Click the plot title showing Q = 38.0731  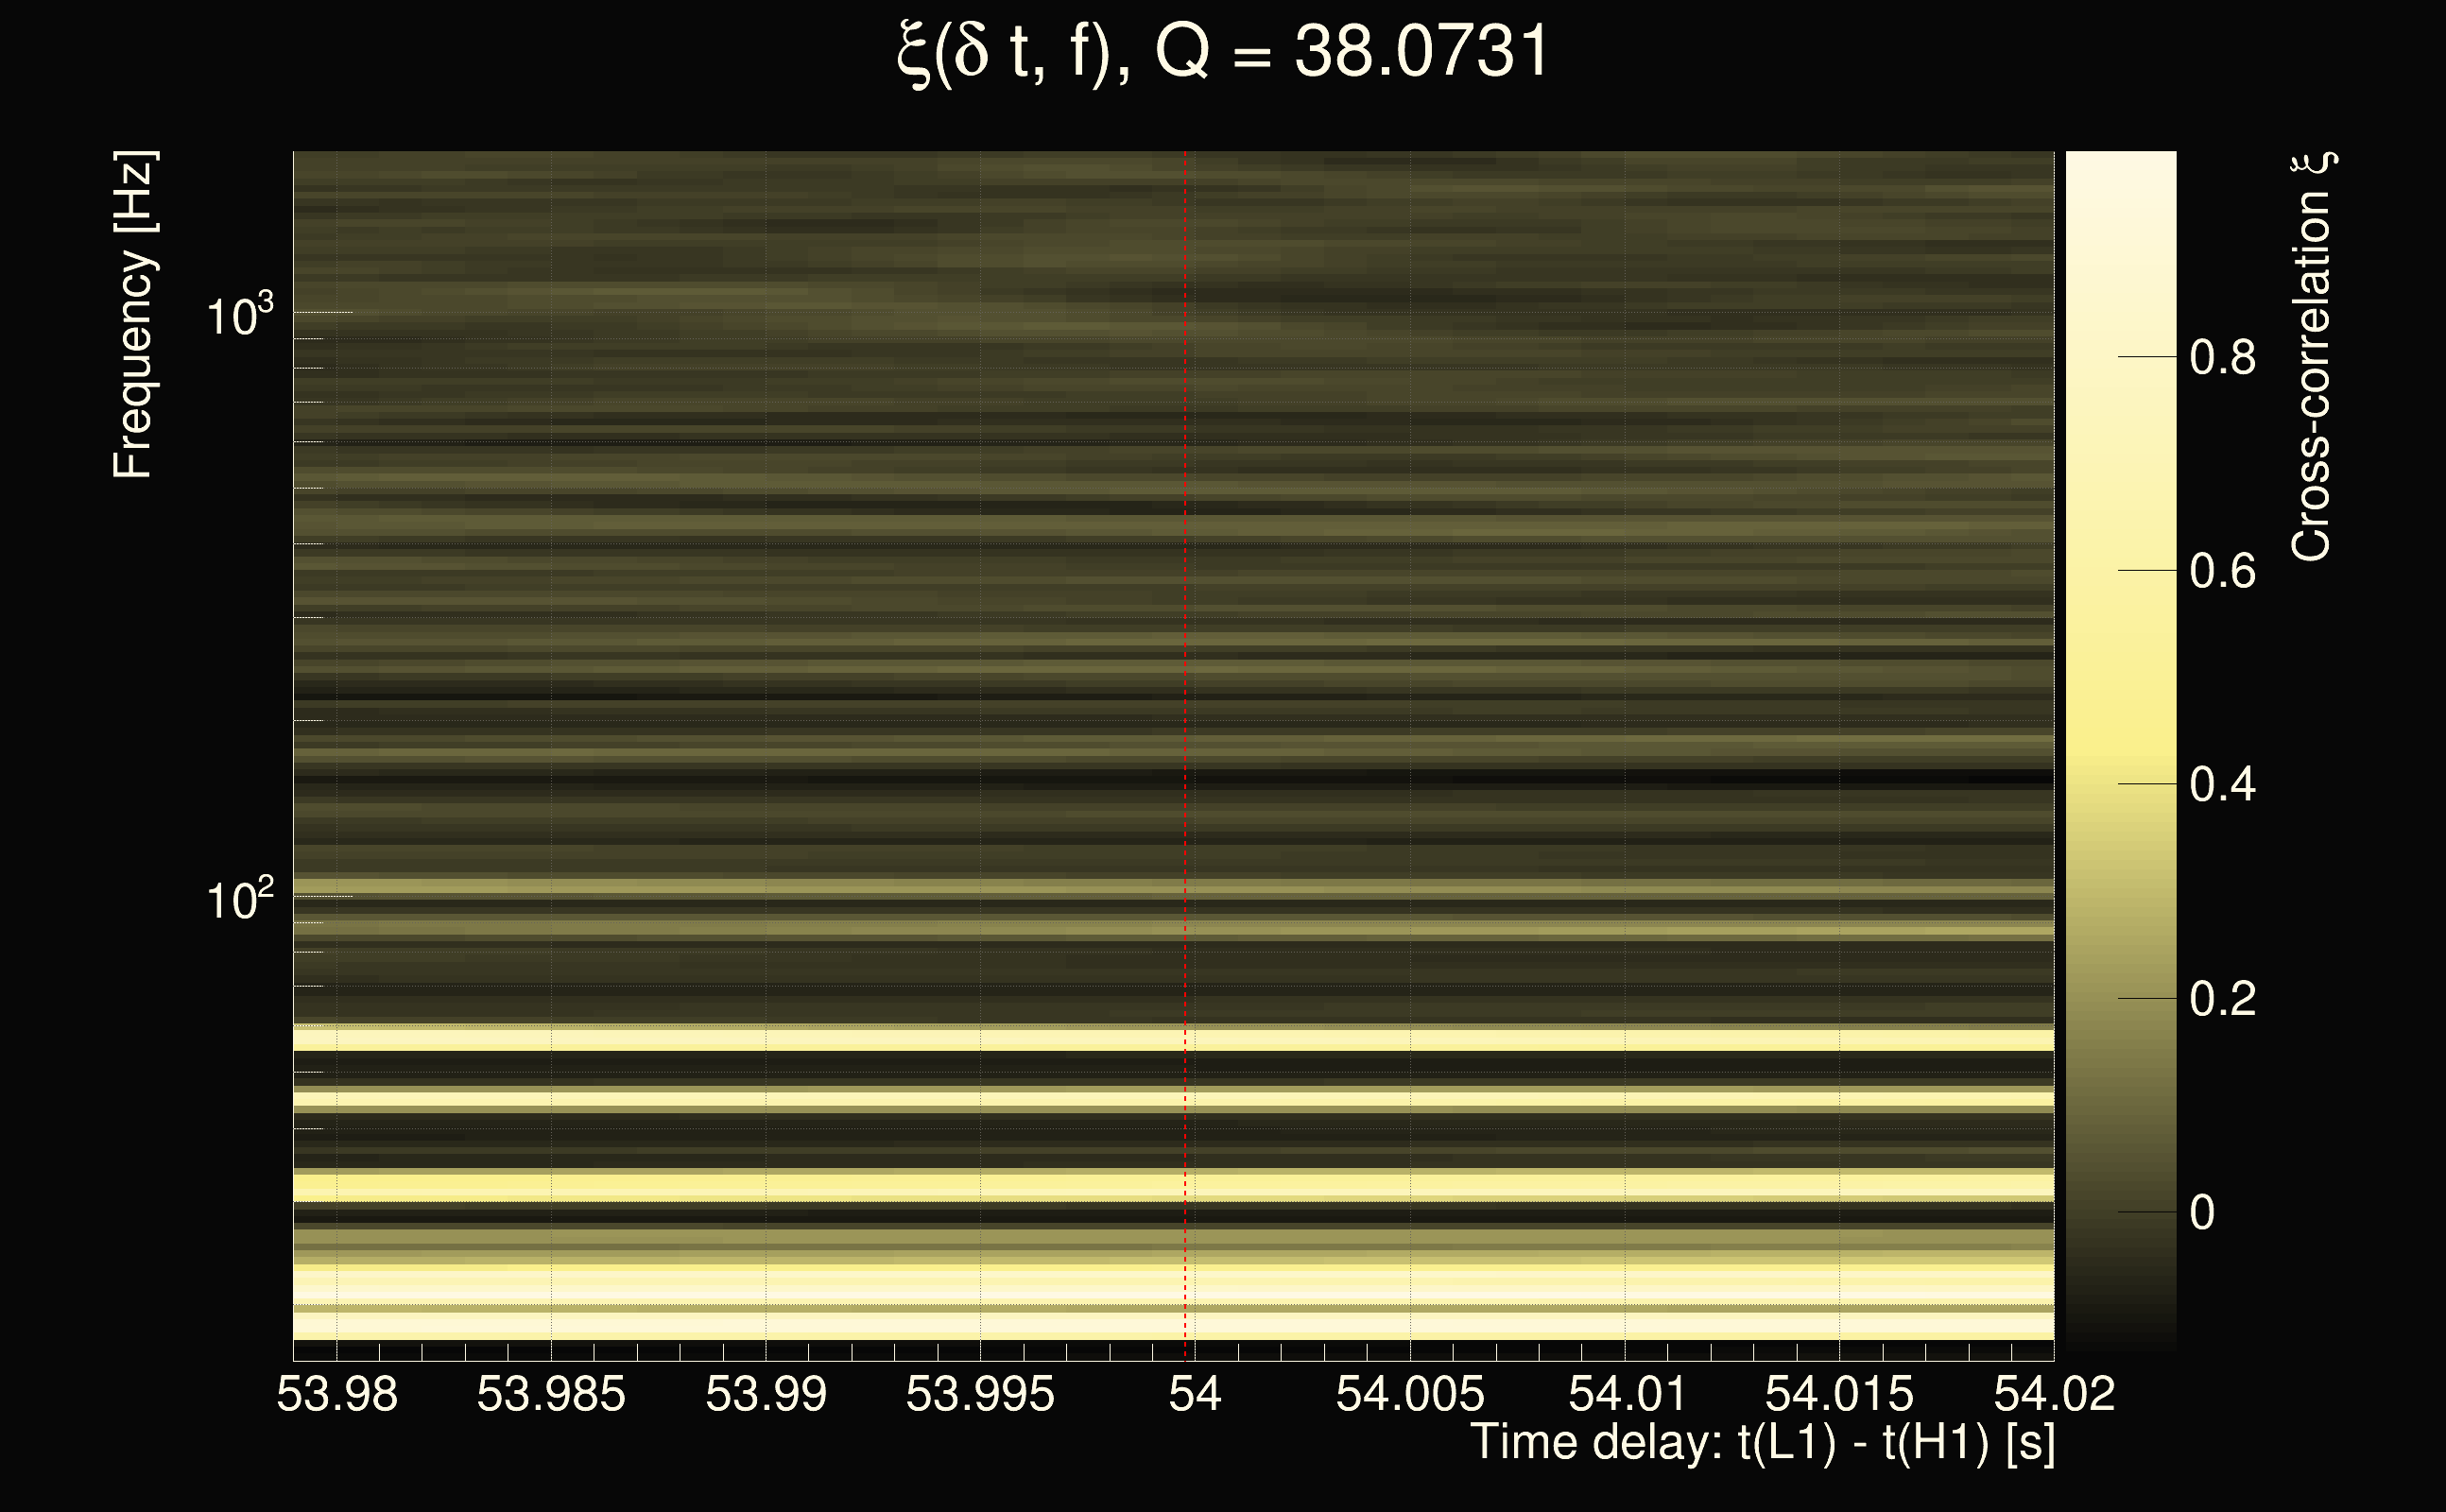[x=1222, y=52]
